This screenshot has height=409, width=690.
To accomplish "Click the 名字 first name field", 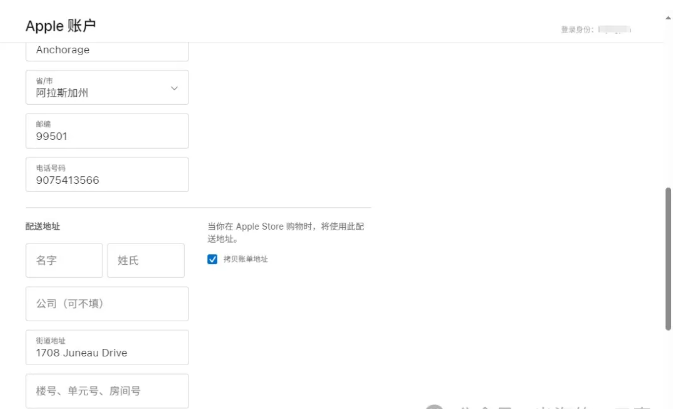I will coord(64,261).
